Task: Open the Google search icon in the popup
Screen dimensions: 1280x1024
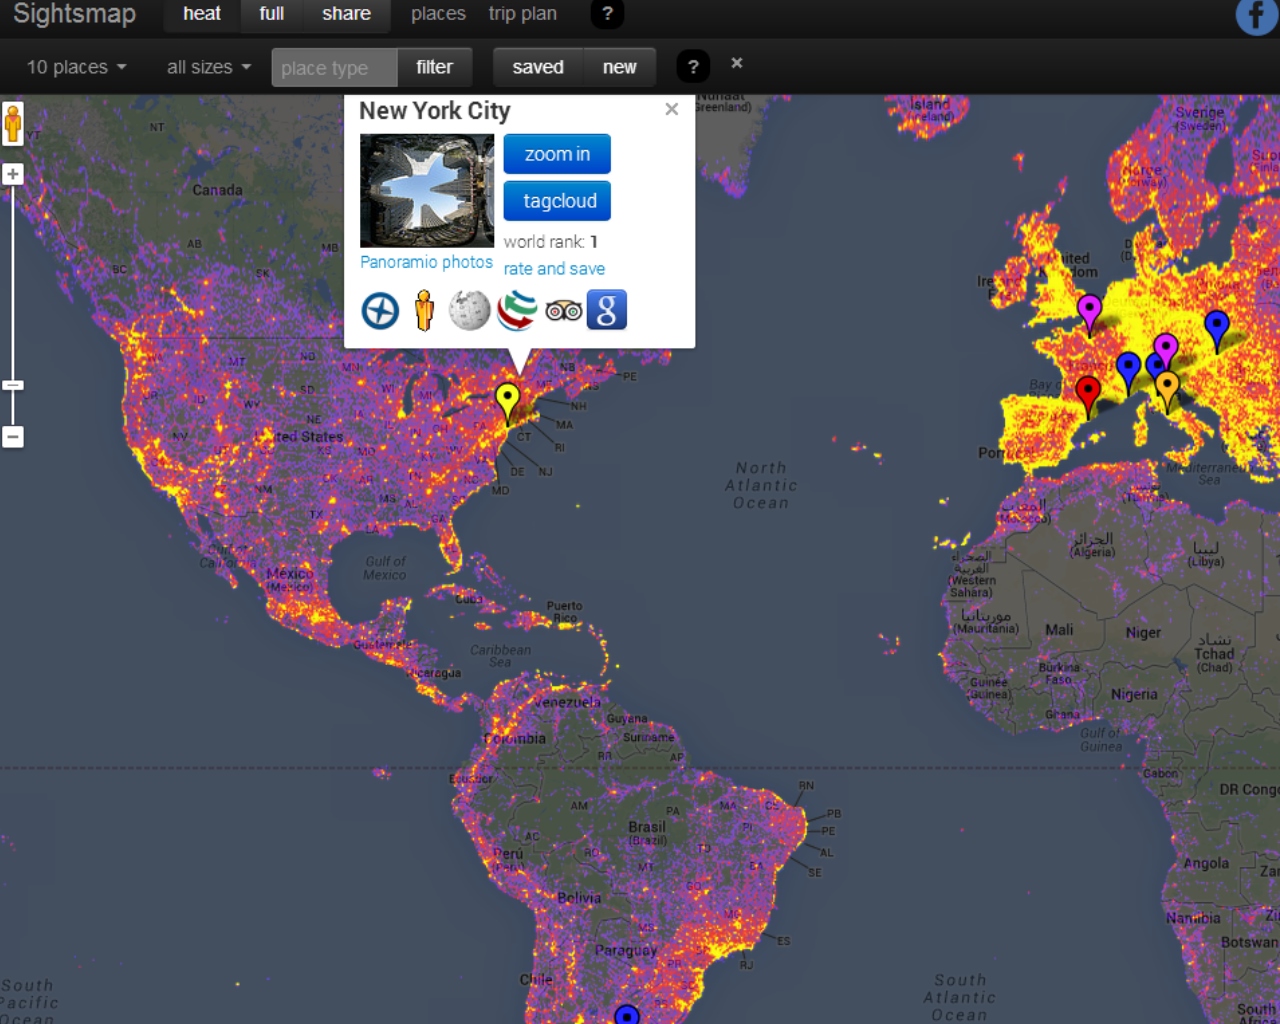Action: pos(607,310)
